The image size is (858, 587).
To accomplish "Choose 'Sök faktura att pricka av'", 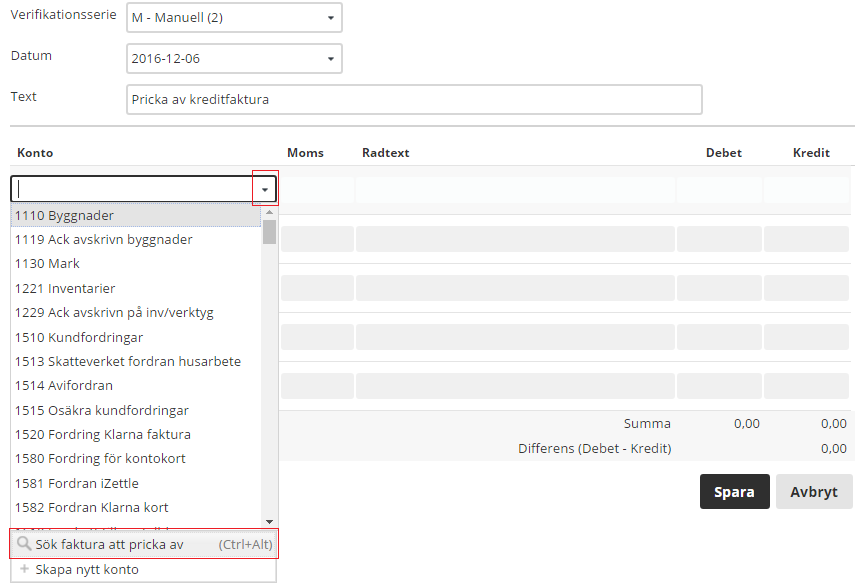I will tap(144, 544).
